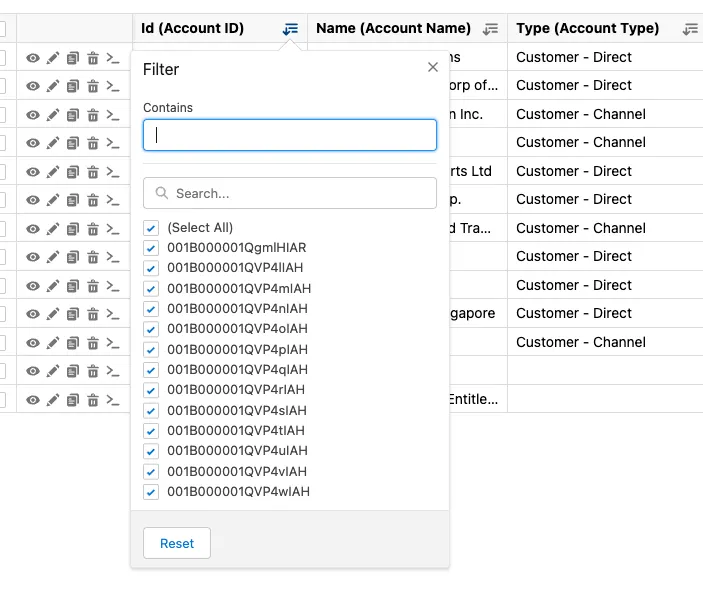Click the copy icon in the 'orp of...' row
Image resolution: width=703 pixels, height=611 pixels.
pyautogui.click(x=73, y=86)
